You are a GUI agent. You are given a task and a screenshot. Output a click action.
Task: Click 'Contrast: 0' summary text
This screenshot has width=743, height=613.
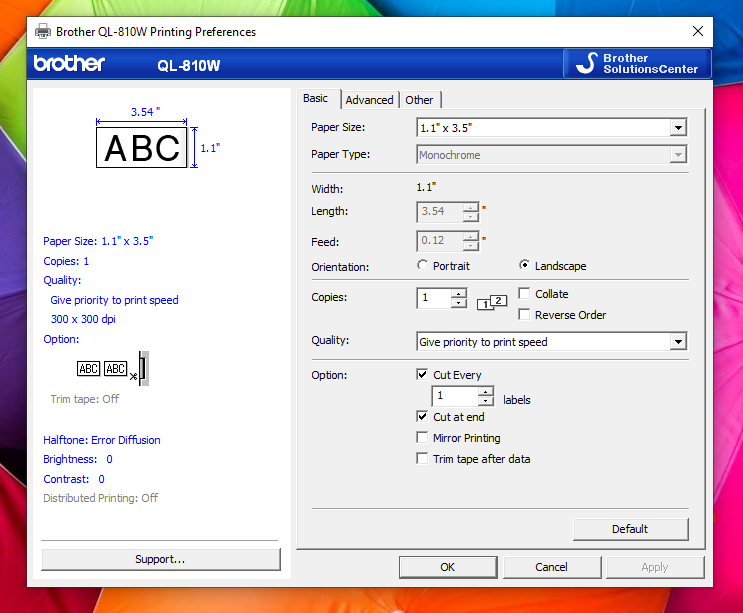point(74,479)
